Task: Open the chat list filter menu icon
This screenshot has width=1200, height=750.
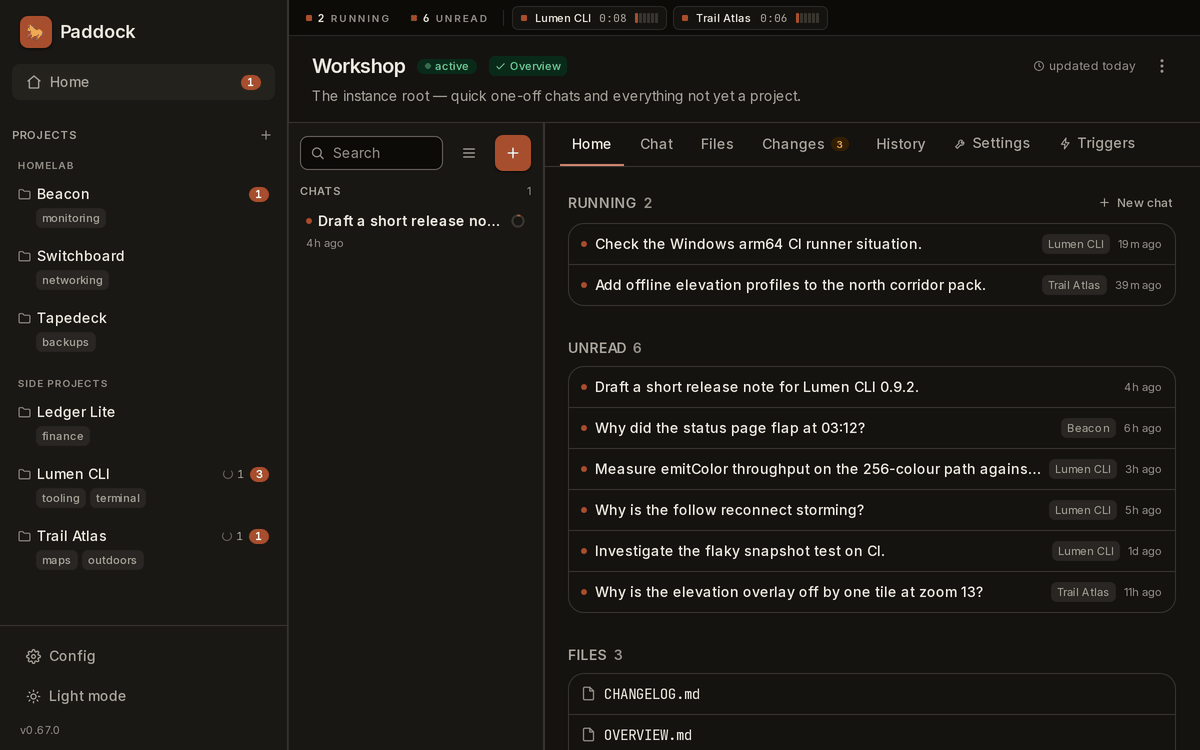Action: point(469,153)
